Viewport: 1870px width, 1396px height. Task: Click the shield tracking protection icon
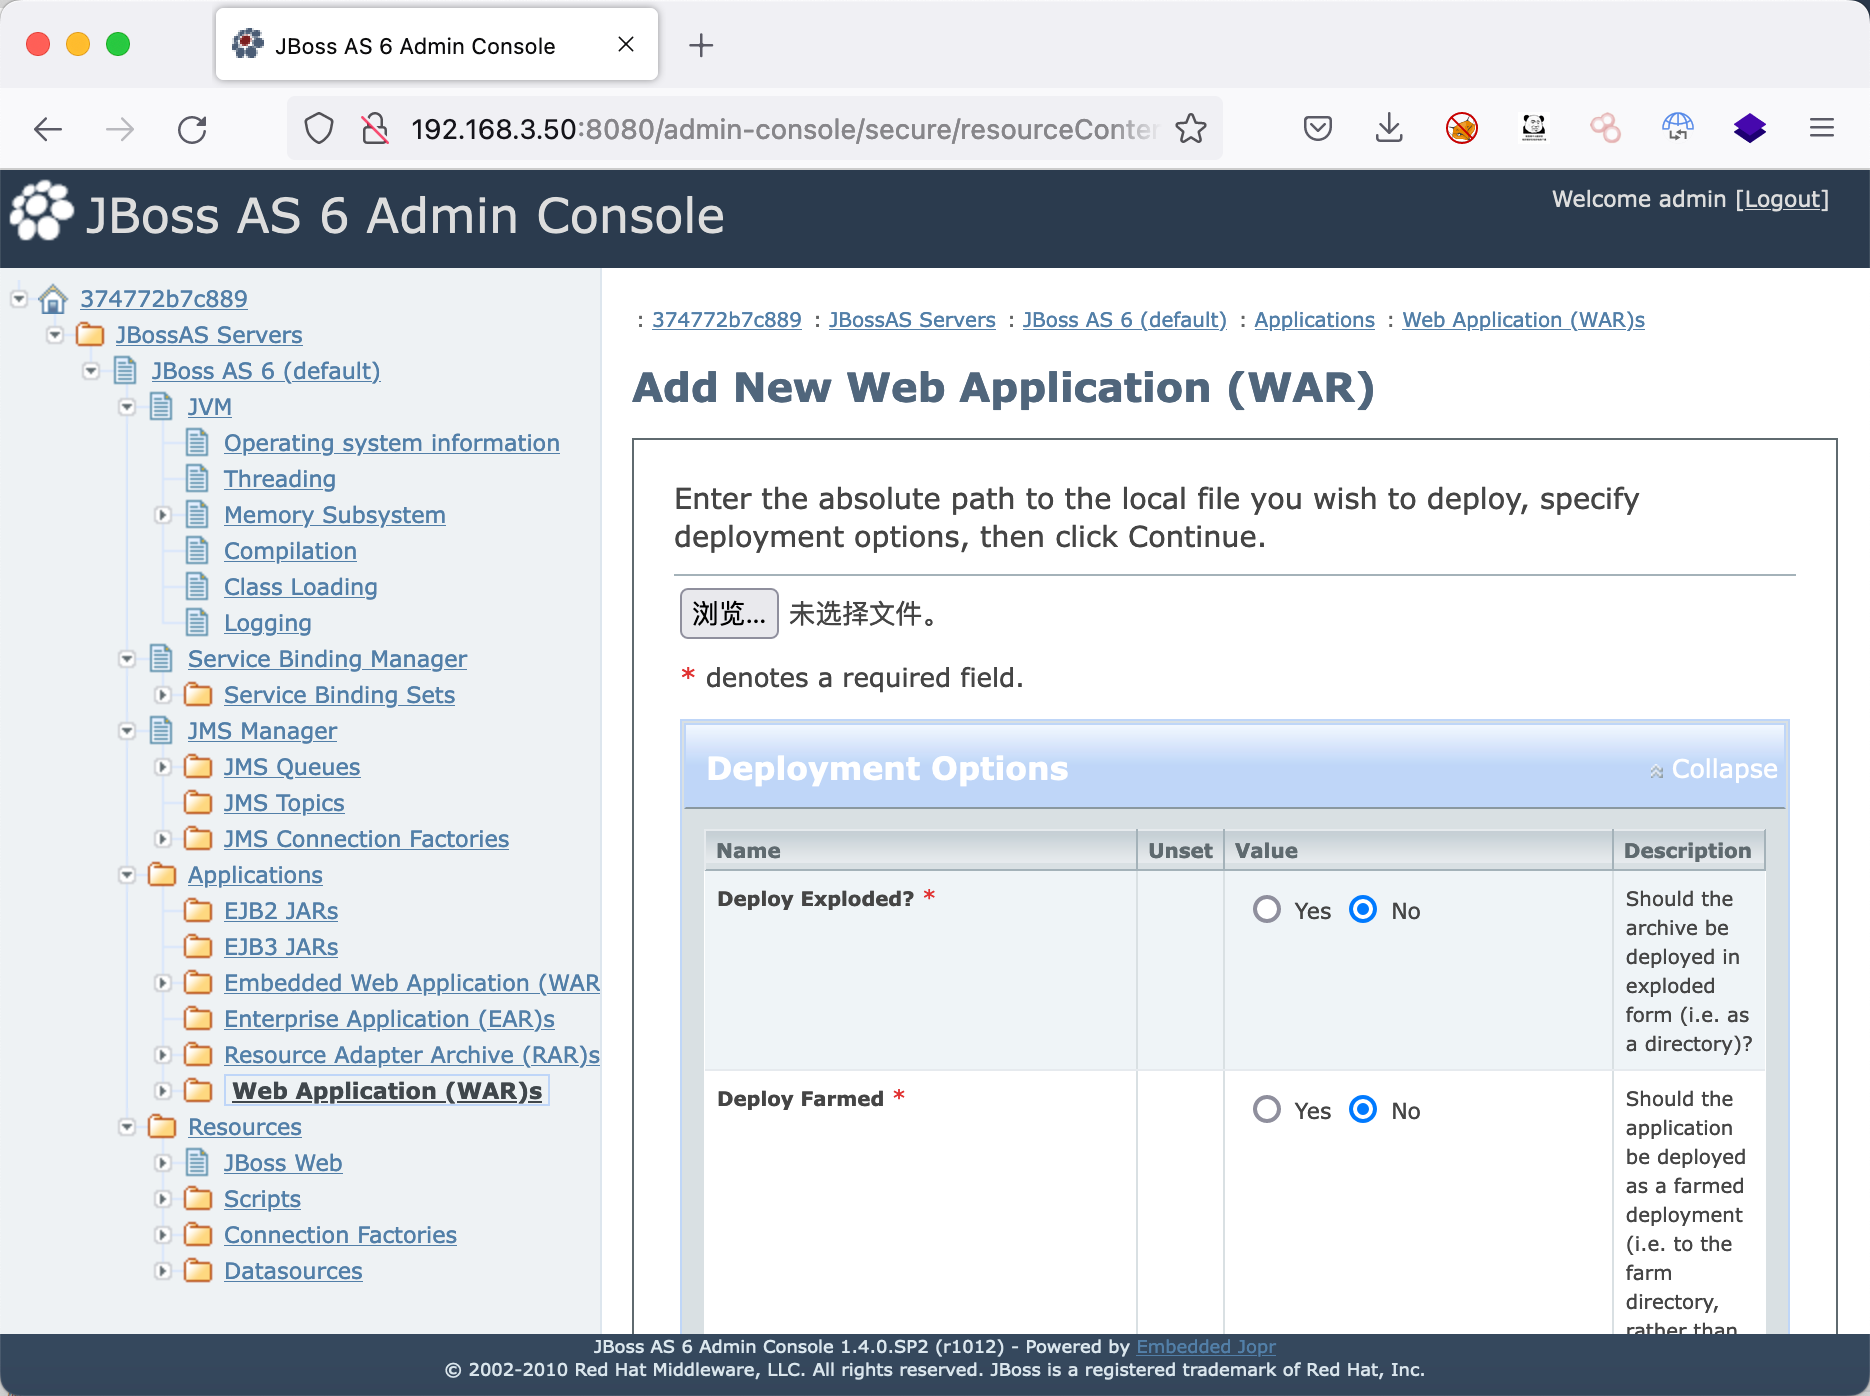pyautogui.click(x=319, y=129)
